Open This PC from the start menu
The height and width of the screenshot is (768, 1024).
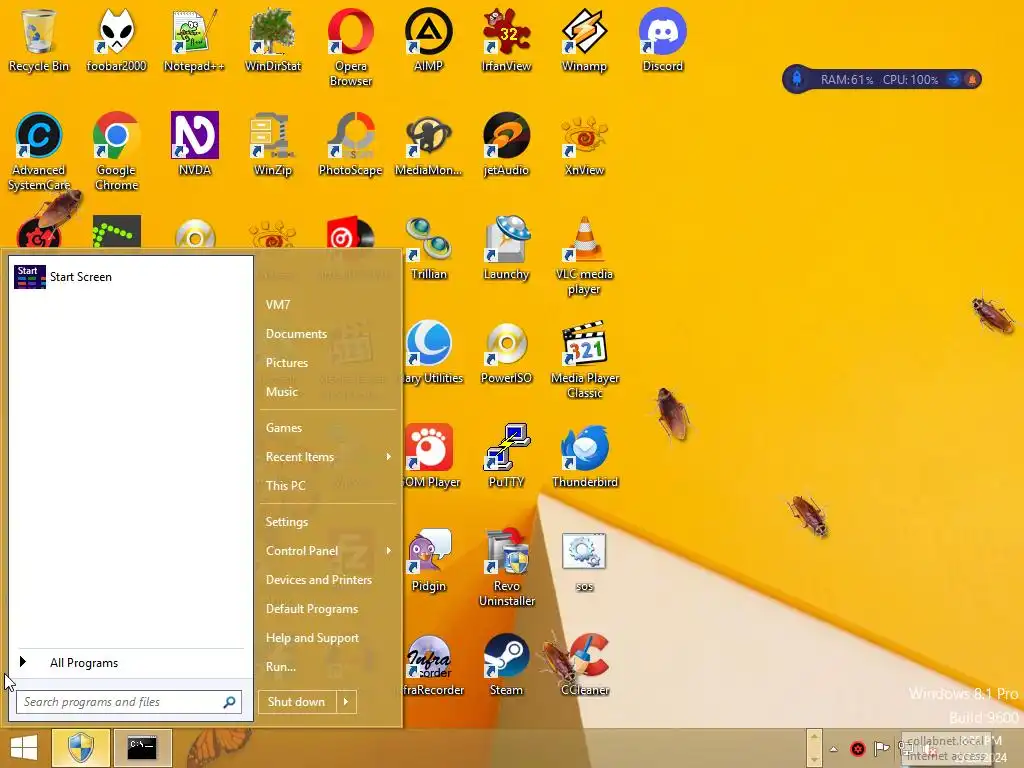(285, 486)
